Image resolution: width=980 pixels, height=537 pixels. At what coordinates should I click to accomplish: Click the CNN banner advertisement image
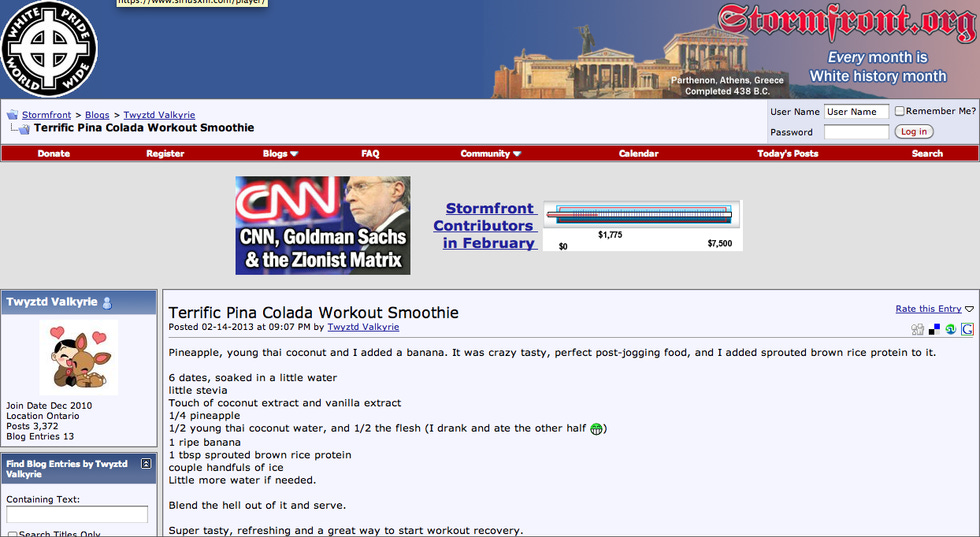[x=322, y=225]
